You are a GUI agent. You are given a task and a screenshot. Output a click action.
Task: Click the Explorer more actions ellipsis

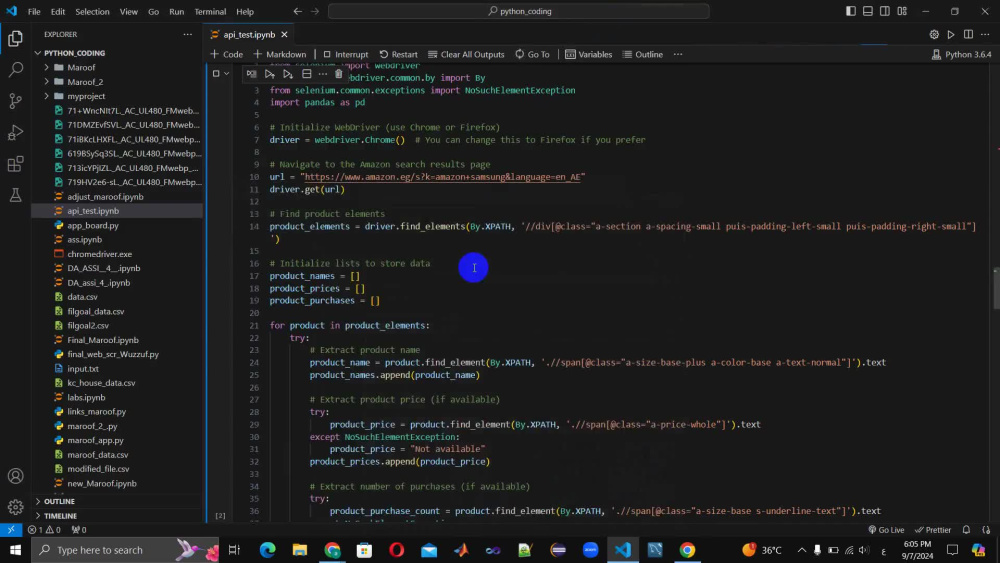[188, 34]
